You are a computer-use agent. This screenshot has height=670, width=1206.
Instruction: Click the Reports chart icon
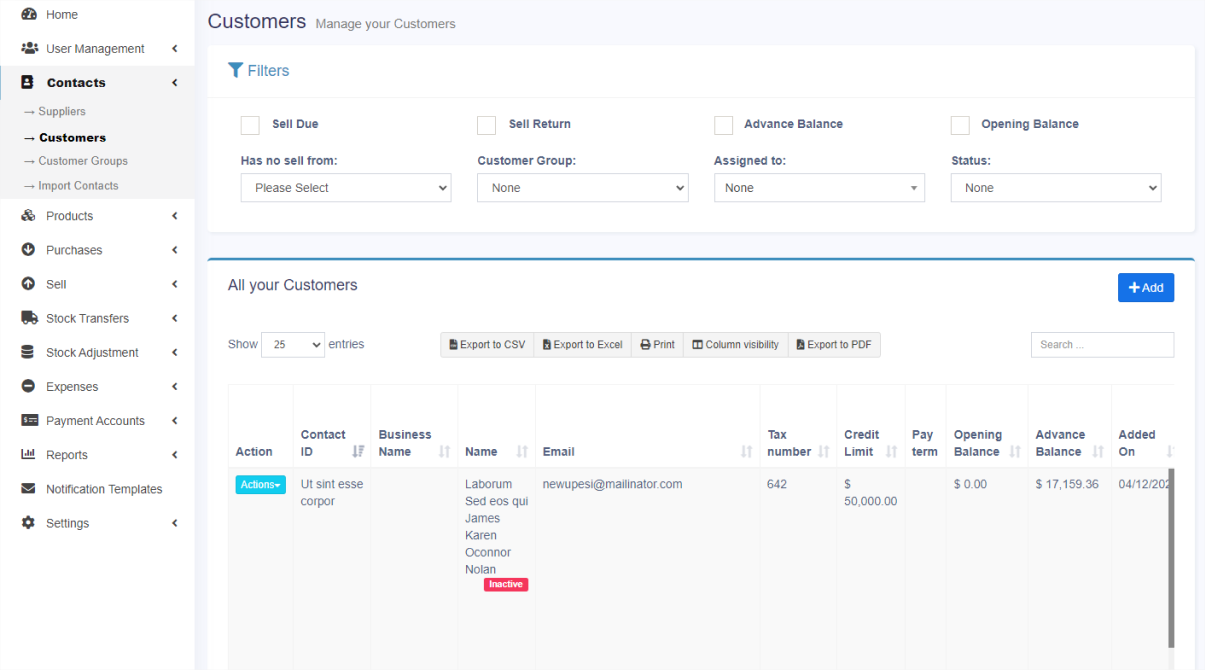point(28,455)
